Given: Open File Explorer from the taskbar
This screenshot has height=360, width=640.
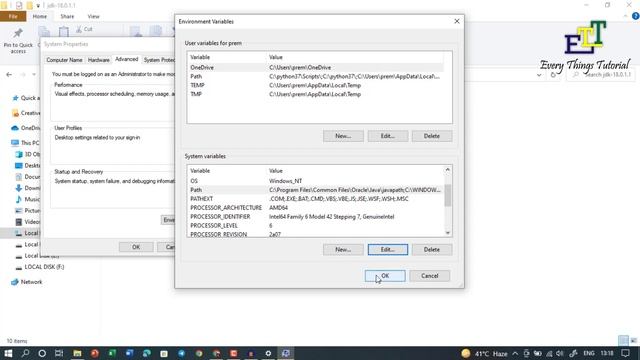Looking at the screenshot, I should tap(77, 353).
